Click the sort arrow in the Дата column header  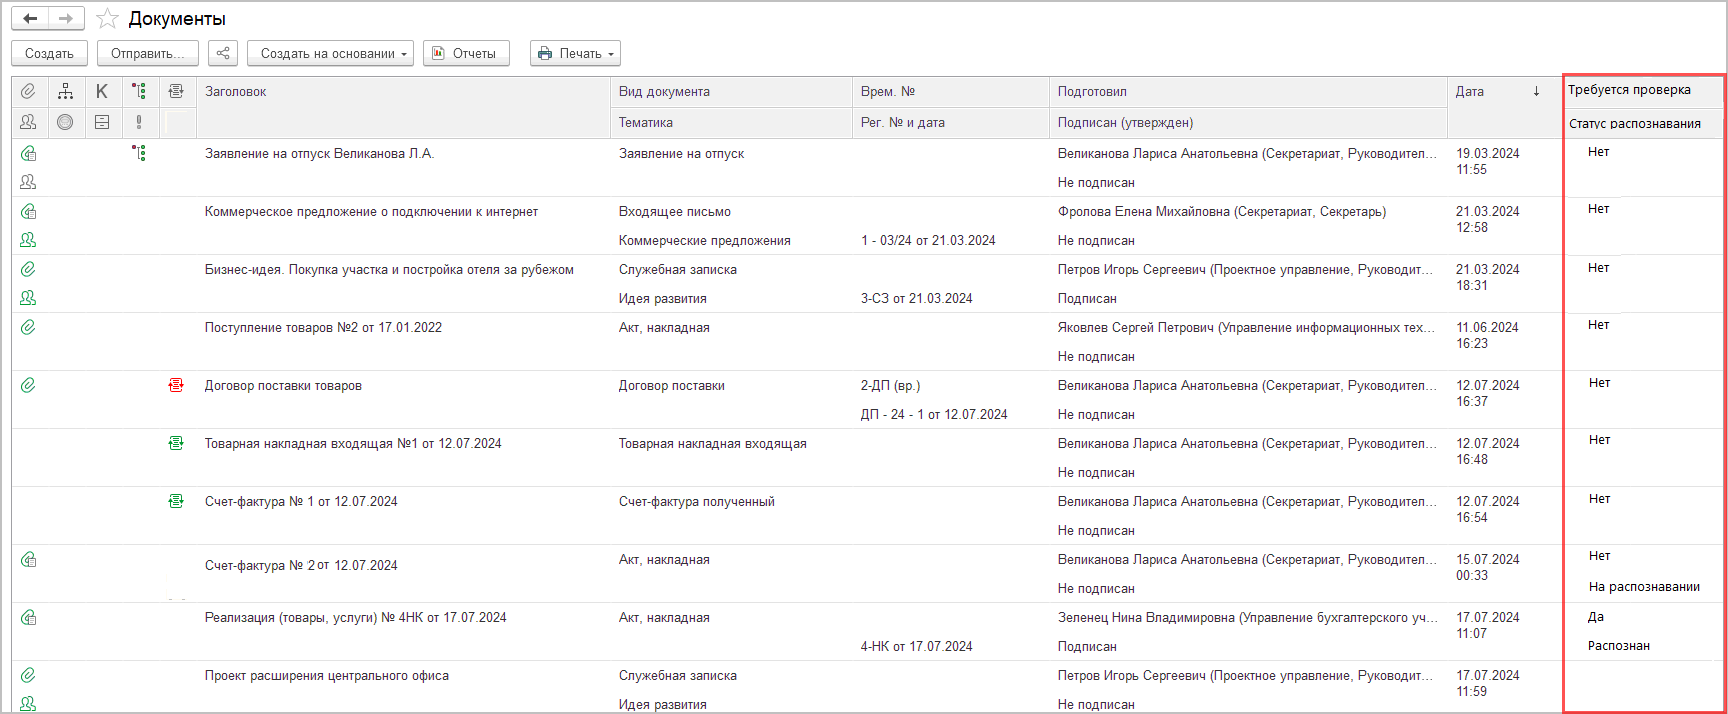coord(1536,91)
